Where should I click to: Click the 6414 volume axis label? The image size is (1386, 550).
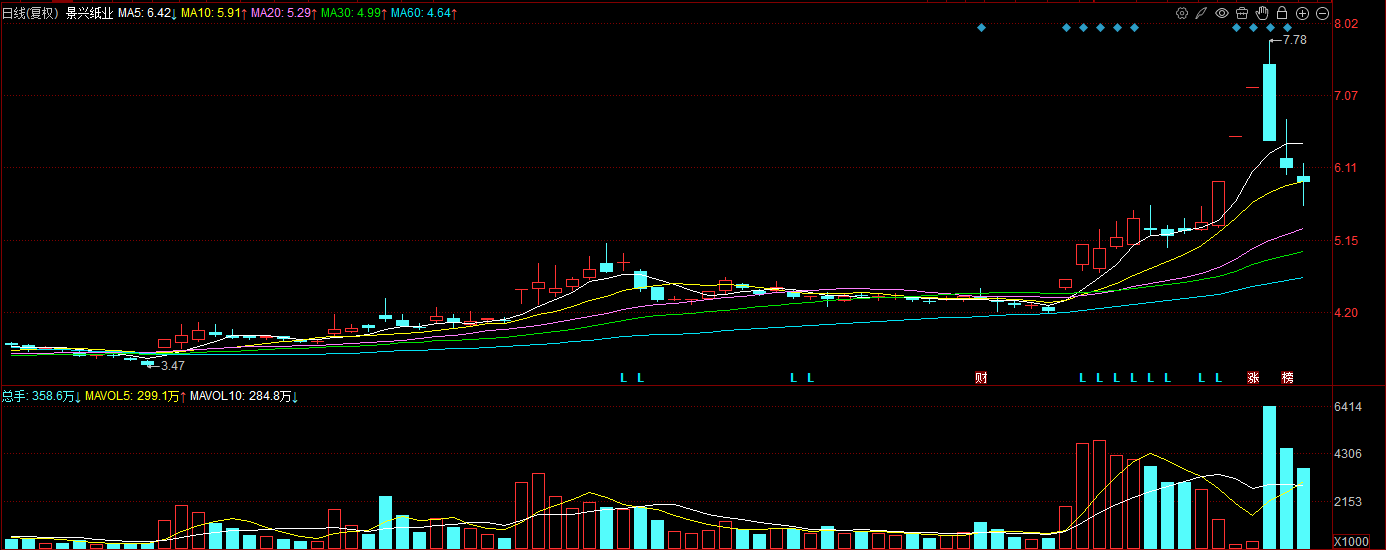coord(1349,407)
